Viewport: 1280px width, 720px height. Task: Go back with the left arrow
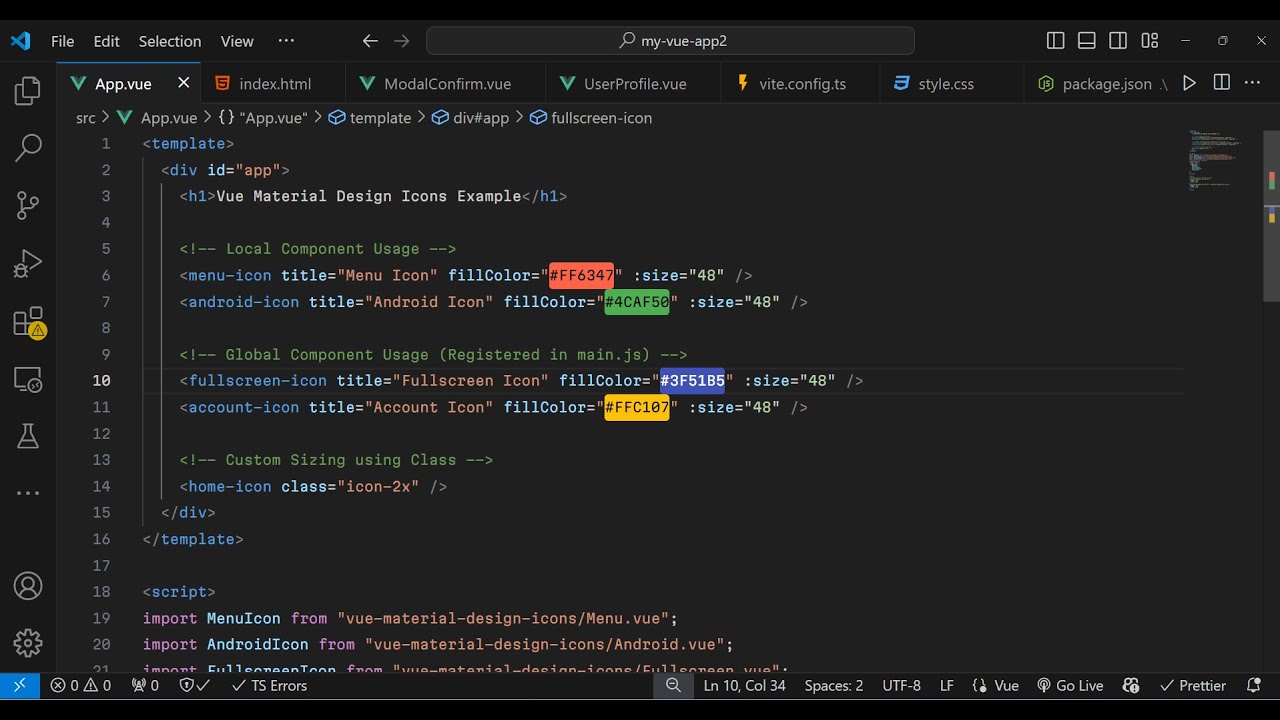[x=370, y=41]
